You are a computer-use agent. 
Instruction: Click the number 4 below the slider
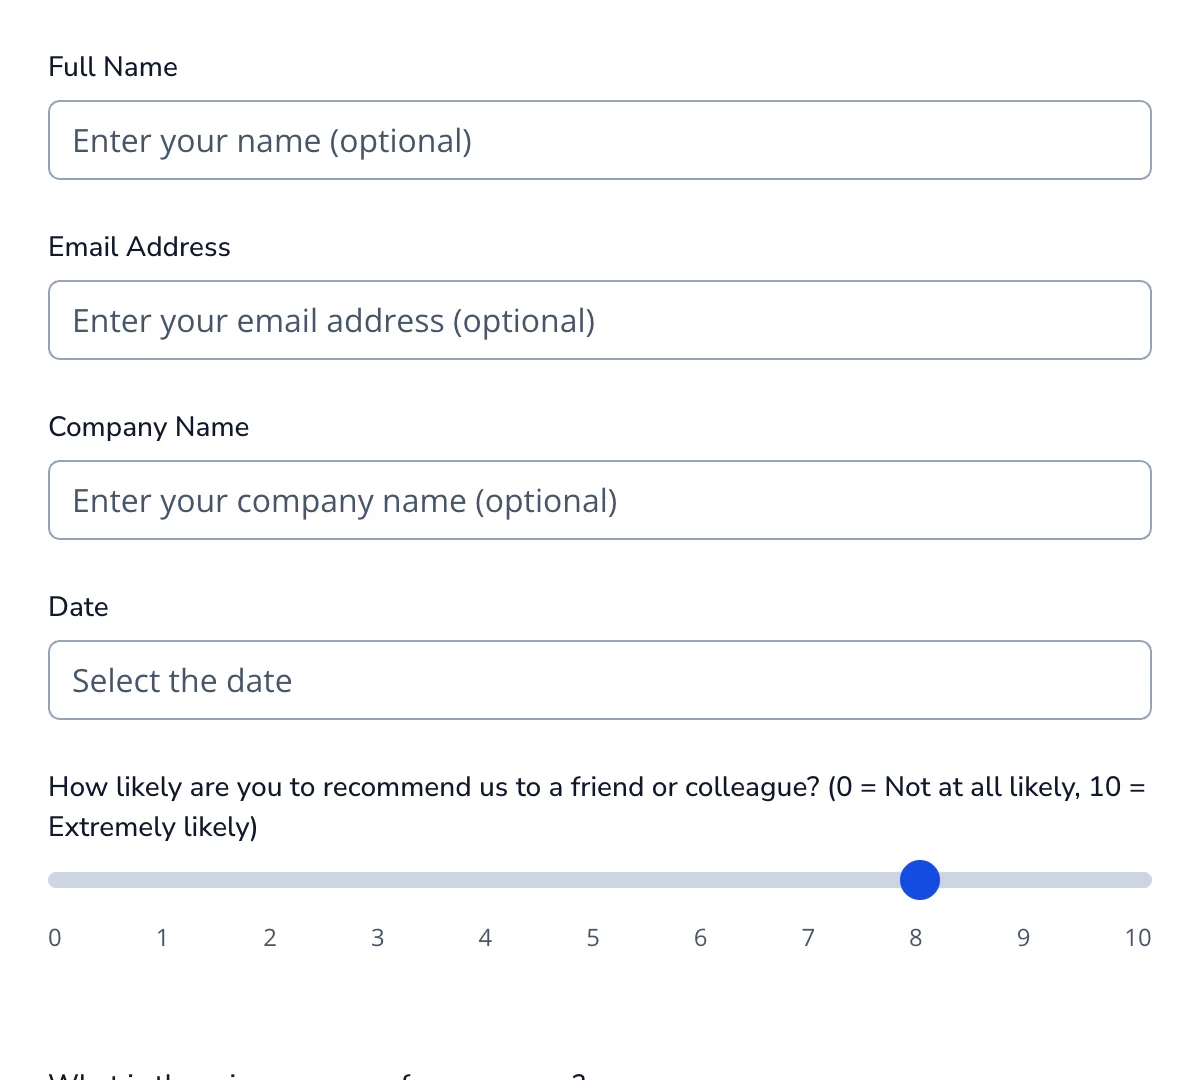(485, 938)
